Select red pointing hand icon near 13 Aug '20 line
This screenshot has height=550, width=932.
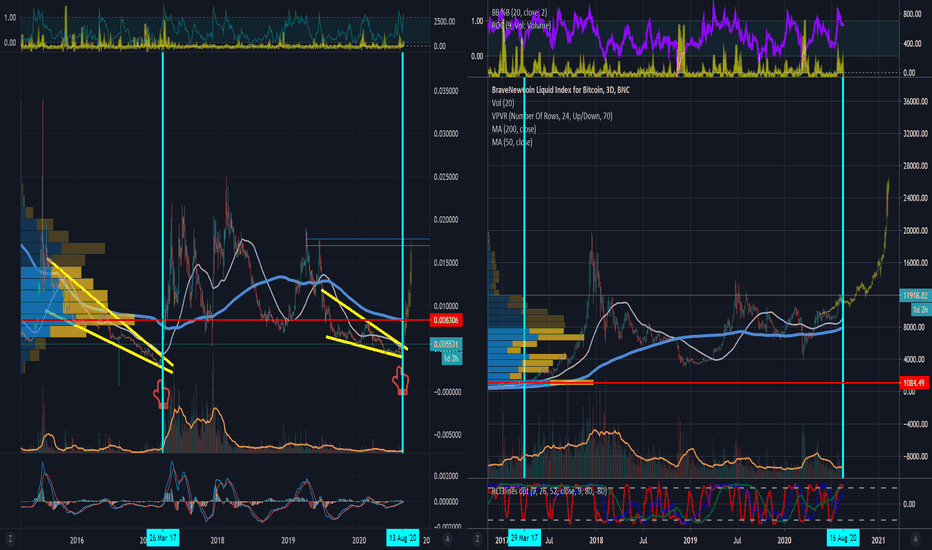(401, 381)
